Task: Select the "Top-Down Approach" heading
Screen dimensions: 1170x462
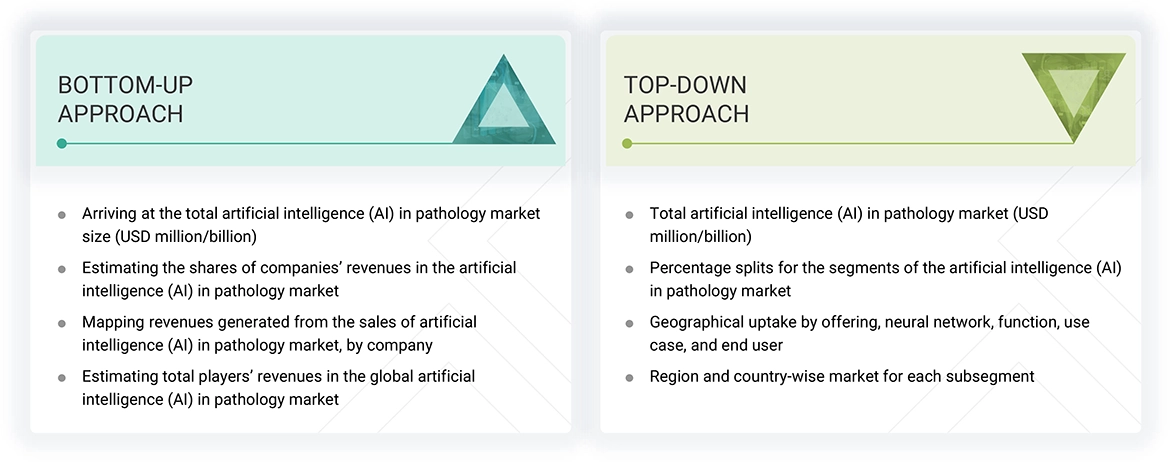Action: pos(686,99)
